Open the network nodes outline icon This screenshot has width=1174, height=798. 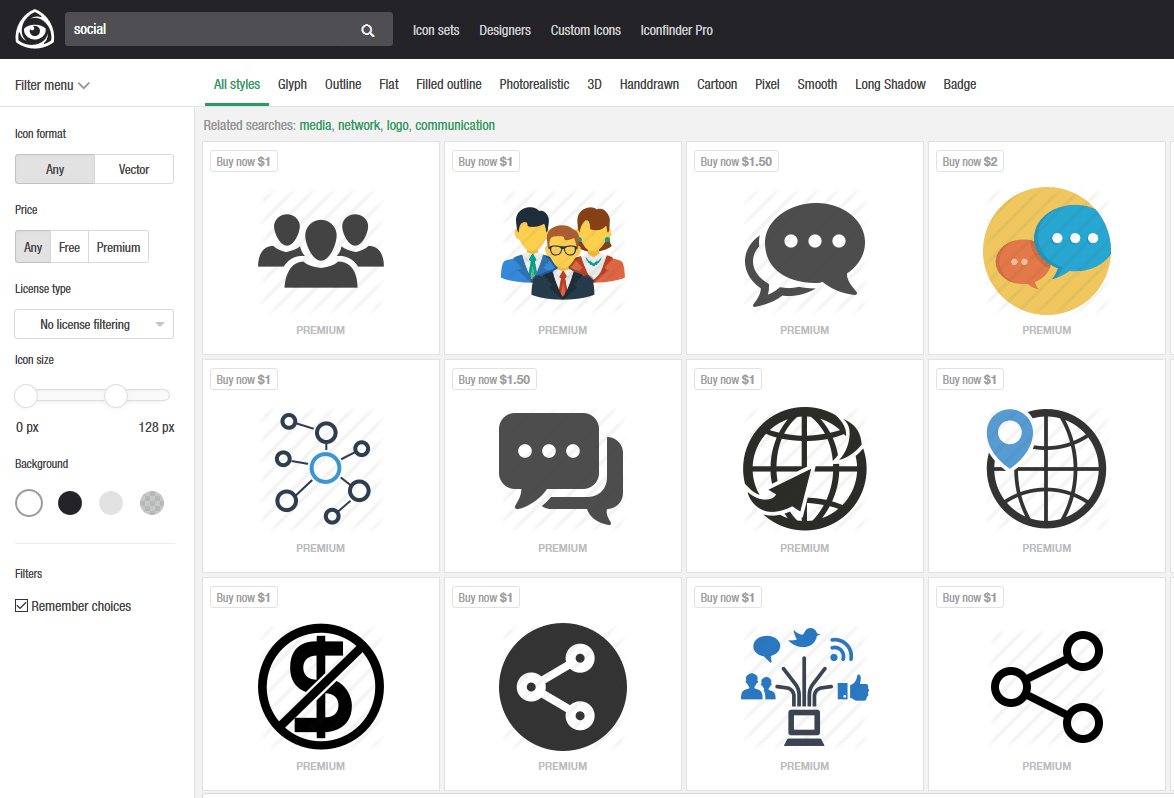coord(323,467)
